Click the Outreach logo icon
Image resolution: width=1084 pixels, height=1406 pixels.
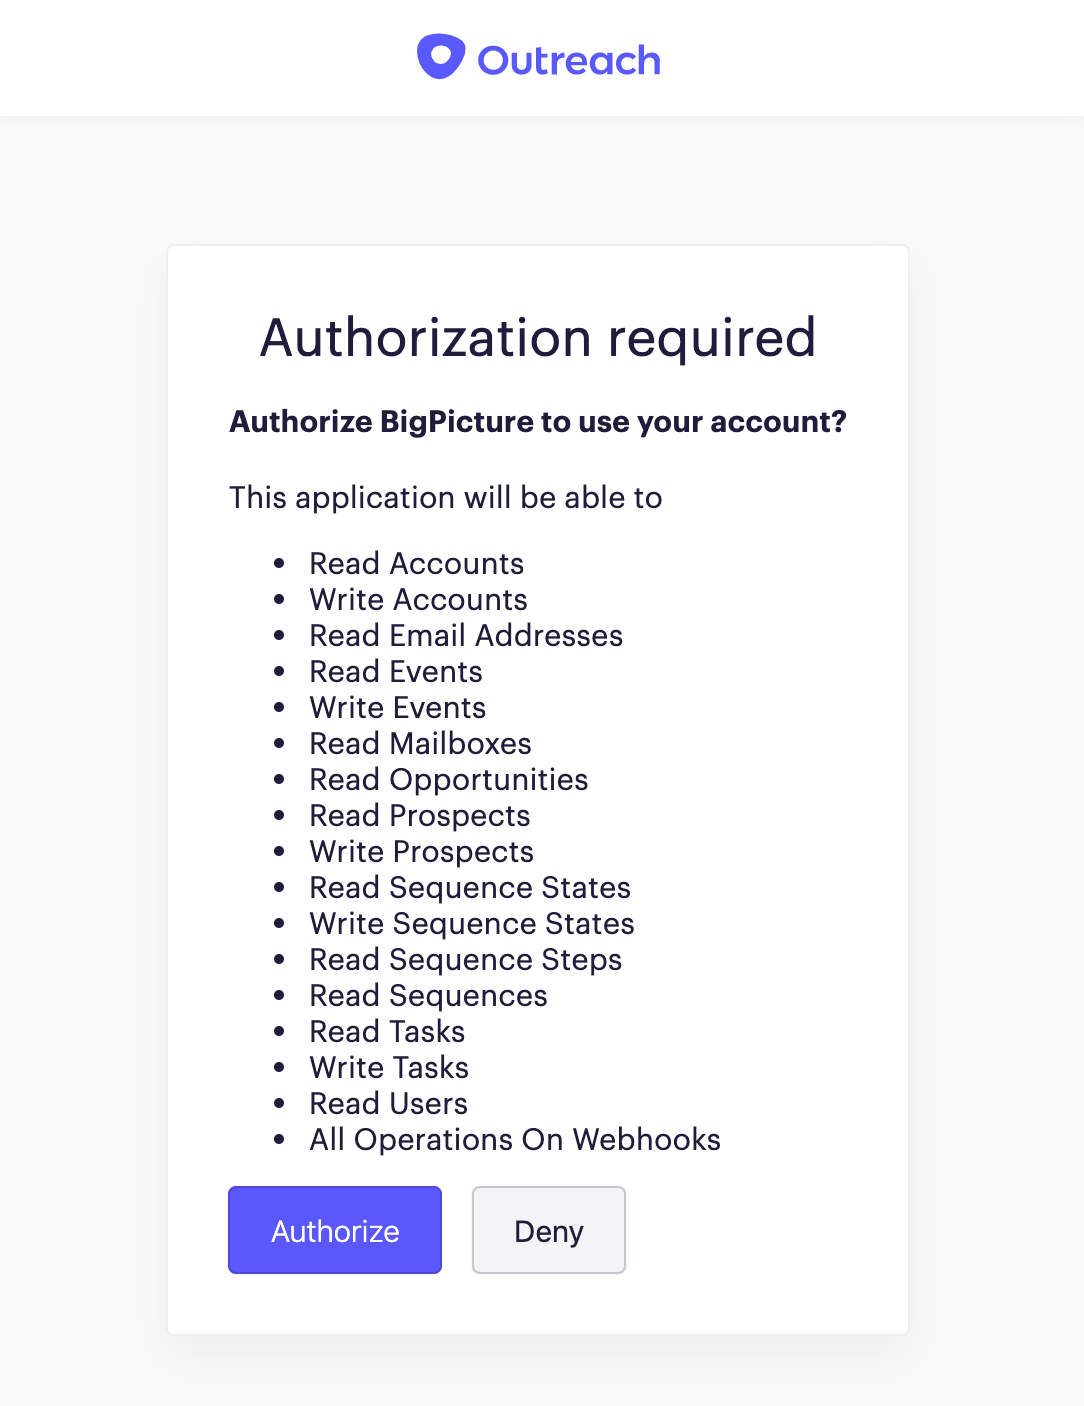click(441, 57)
